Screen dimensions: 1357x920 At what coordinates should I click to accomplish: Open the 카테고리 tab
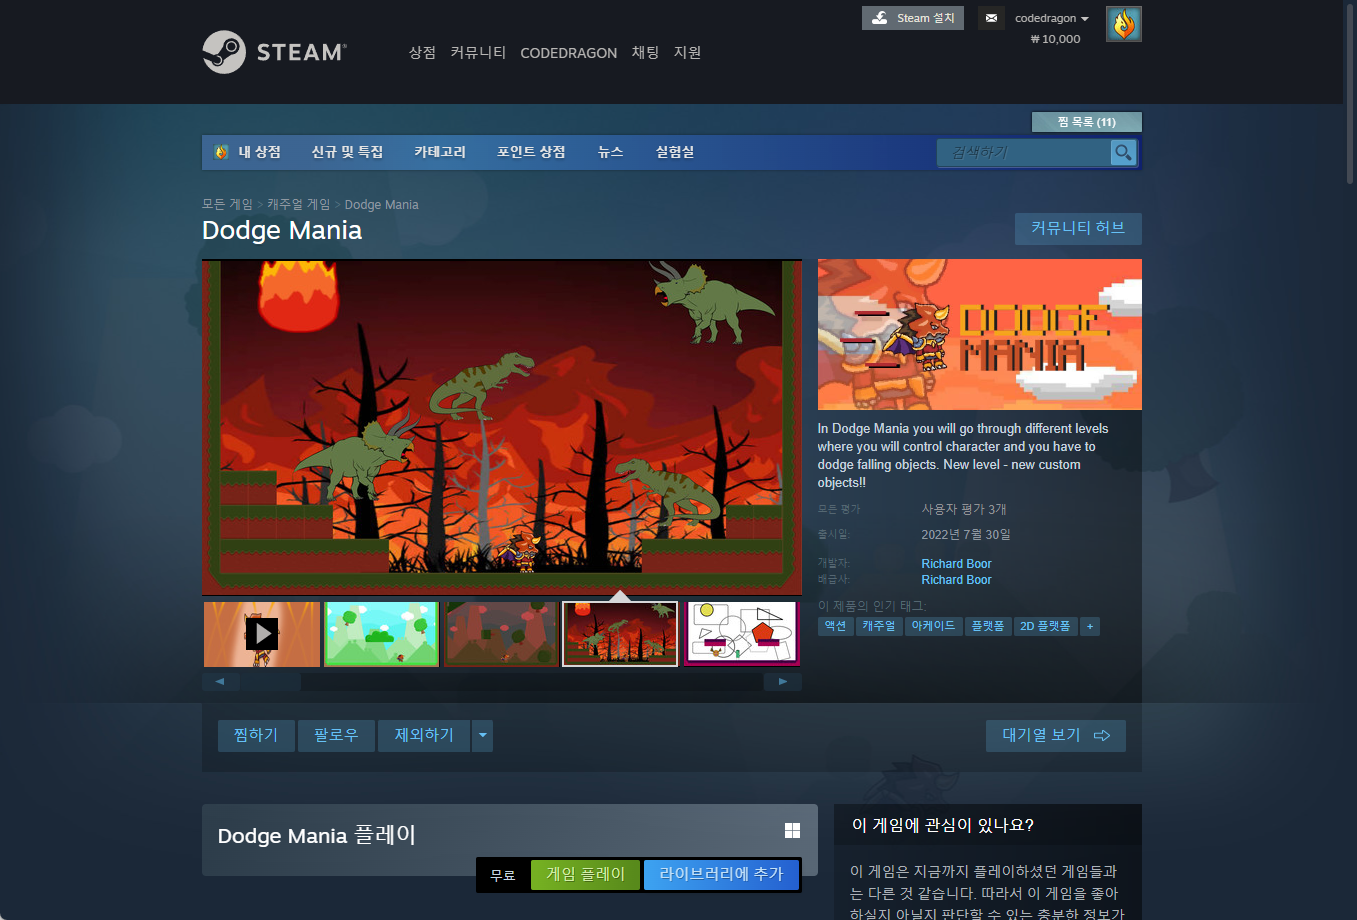click(440, 152)
